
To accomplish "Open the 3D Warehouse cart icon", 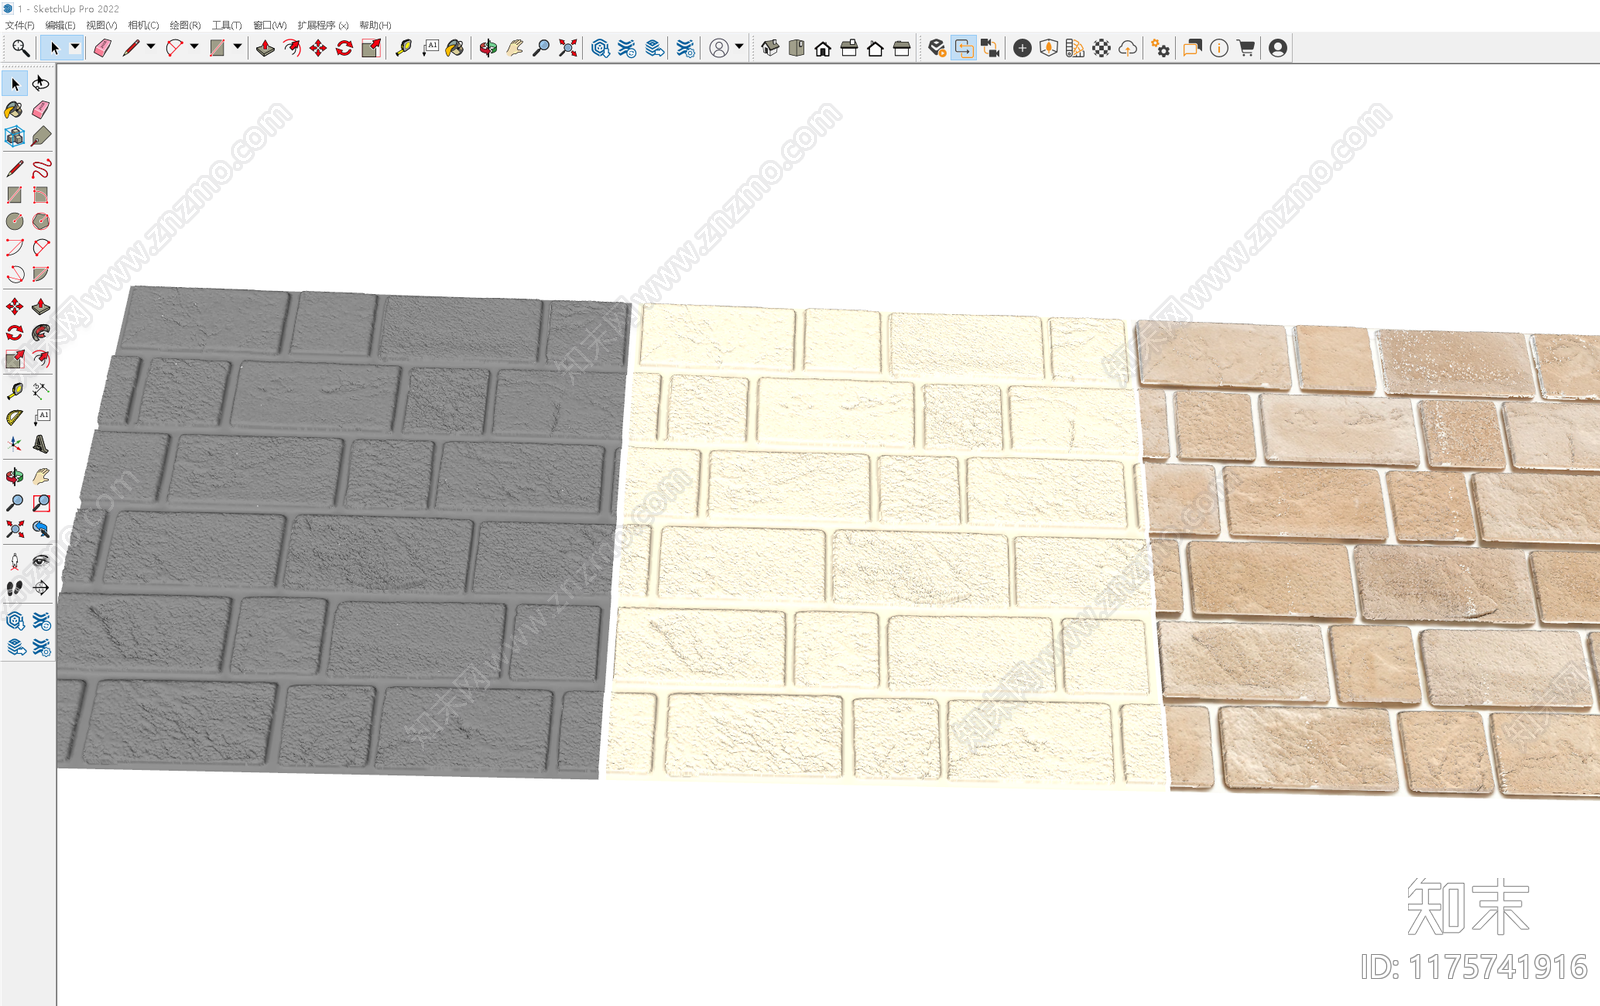I will pyautogui.click(x=1246, y=48).
